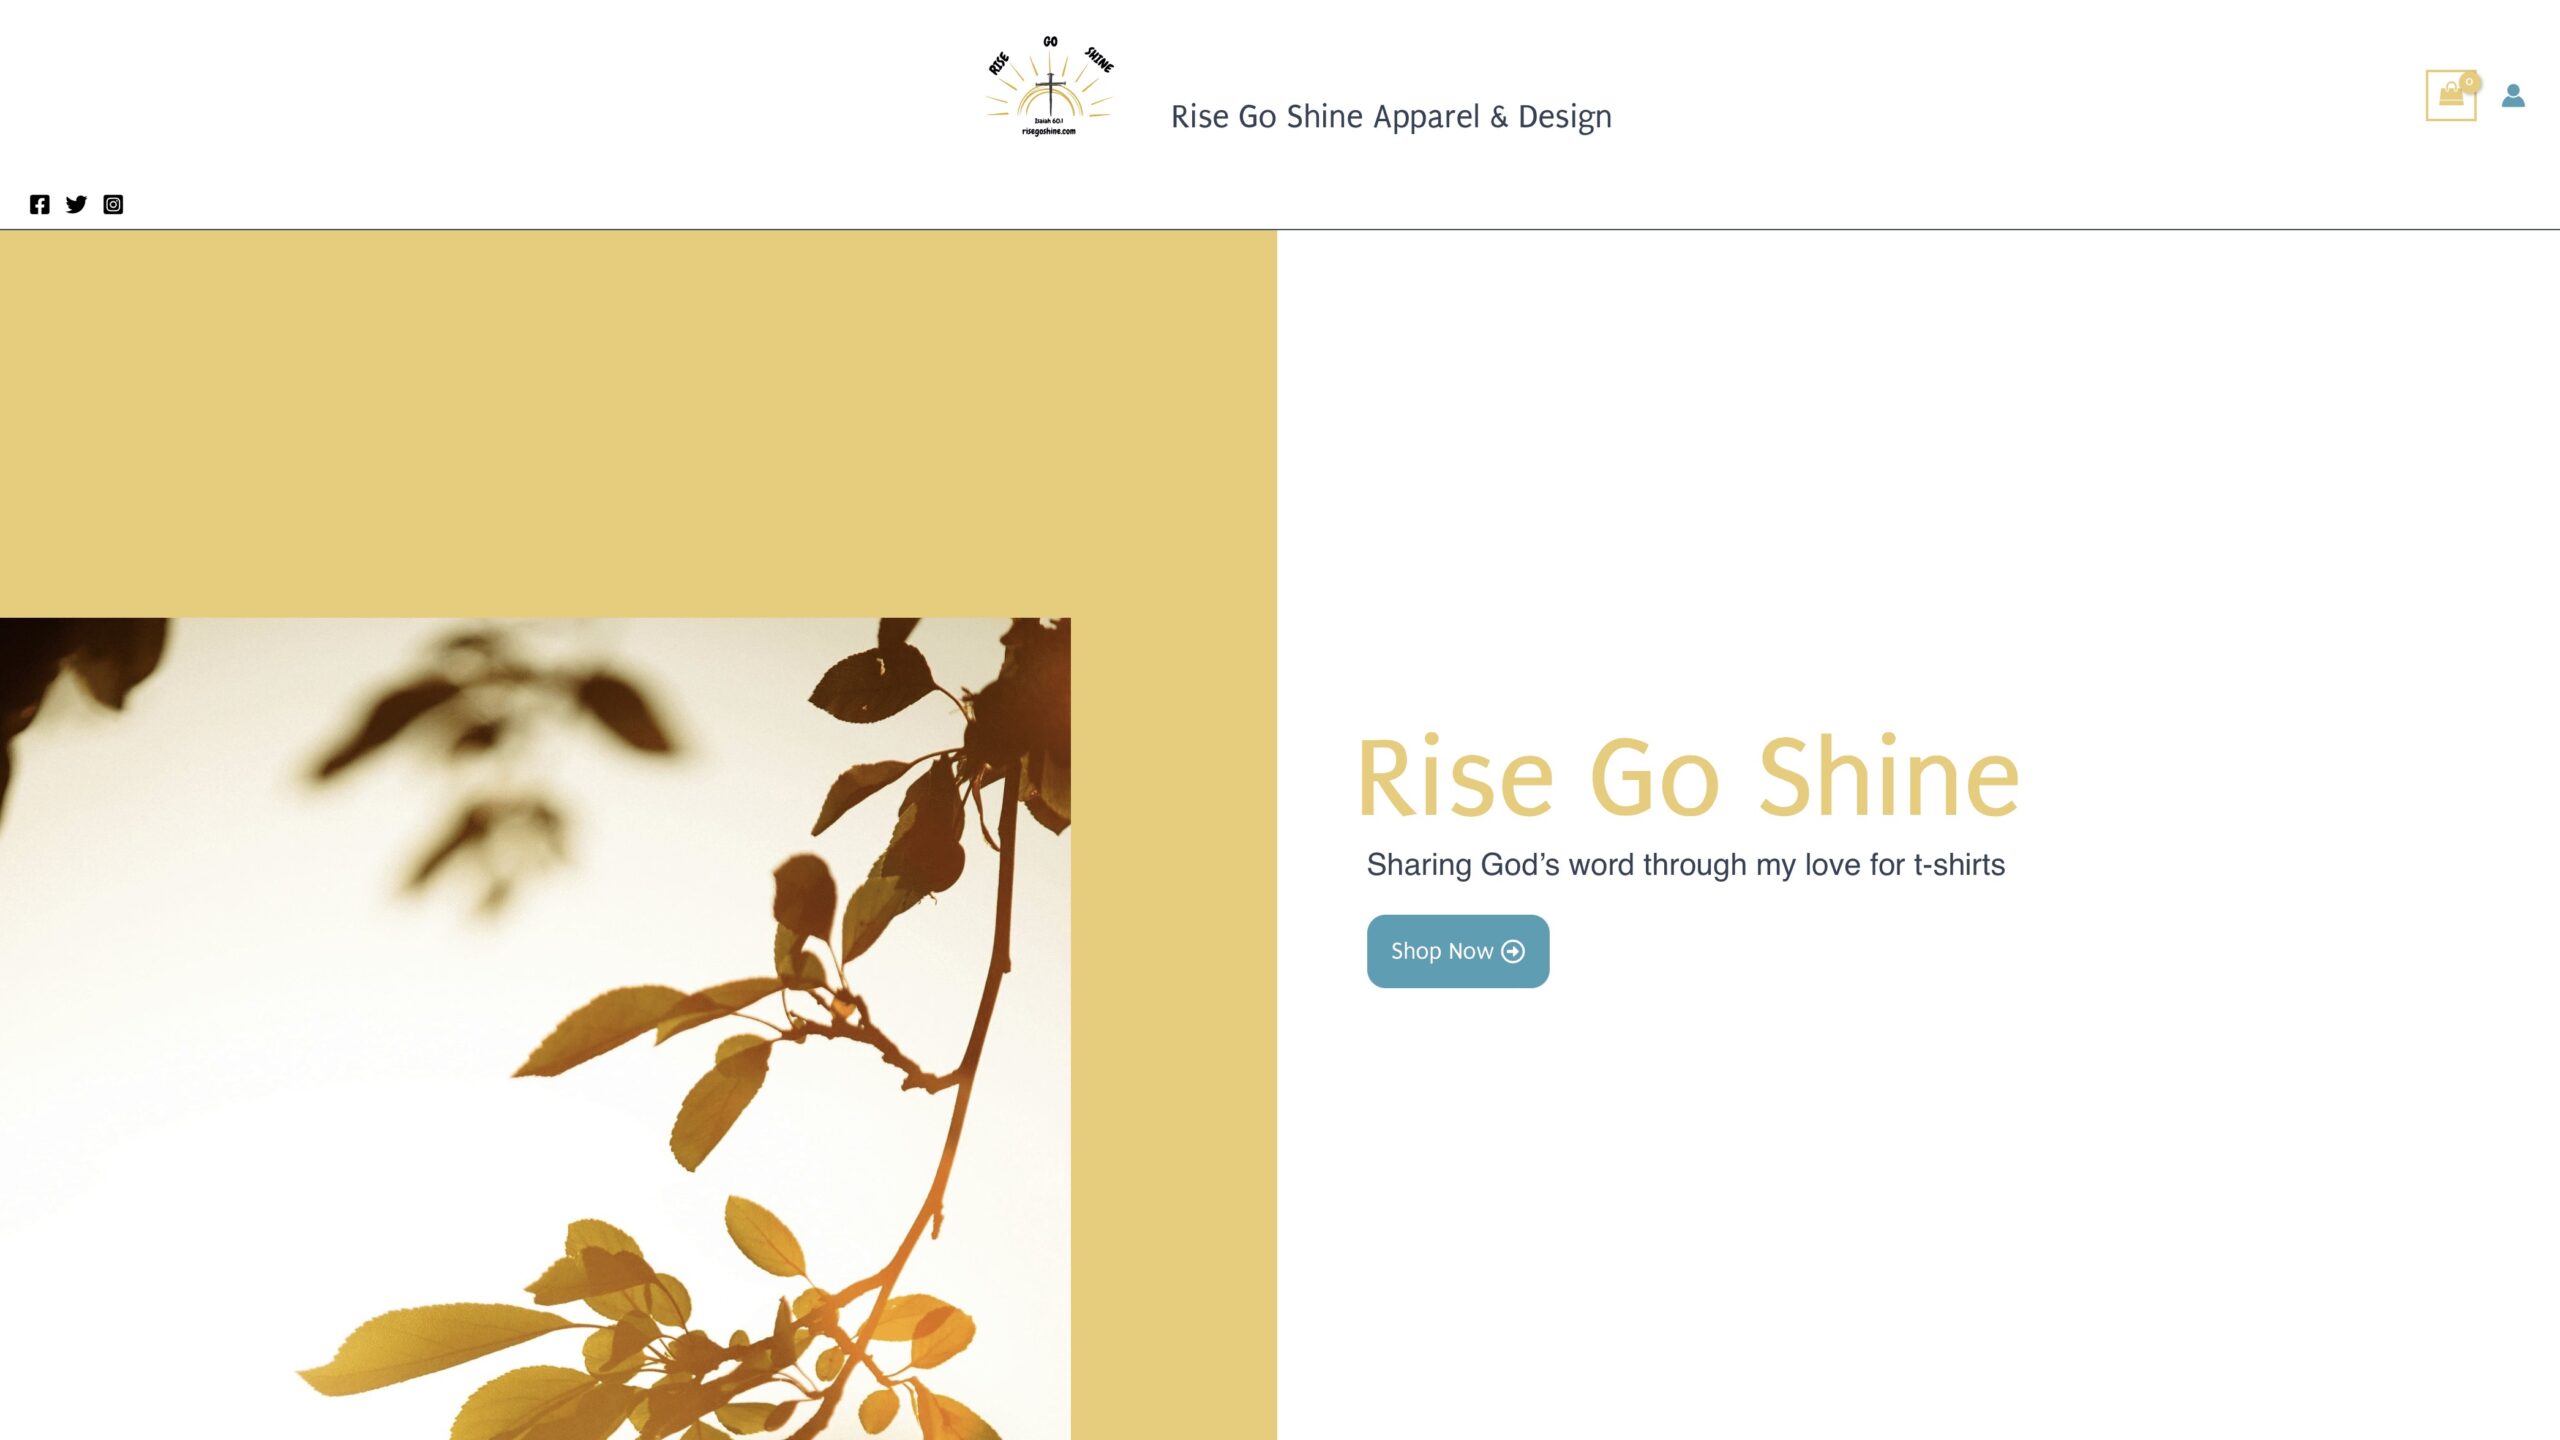Click the cart item count badge
The width and height of the screenshot is (2560, 1440).
tap(2469, 82)
